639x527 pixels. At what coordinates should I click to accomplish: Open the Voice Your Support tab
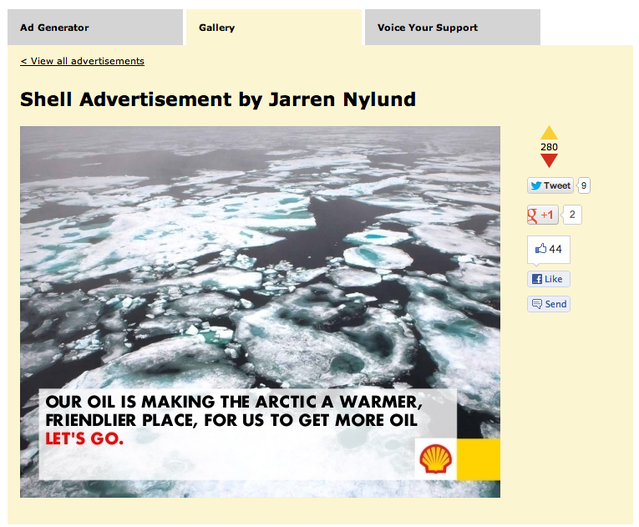point(452,28)
